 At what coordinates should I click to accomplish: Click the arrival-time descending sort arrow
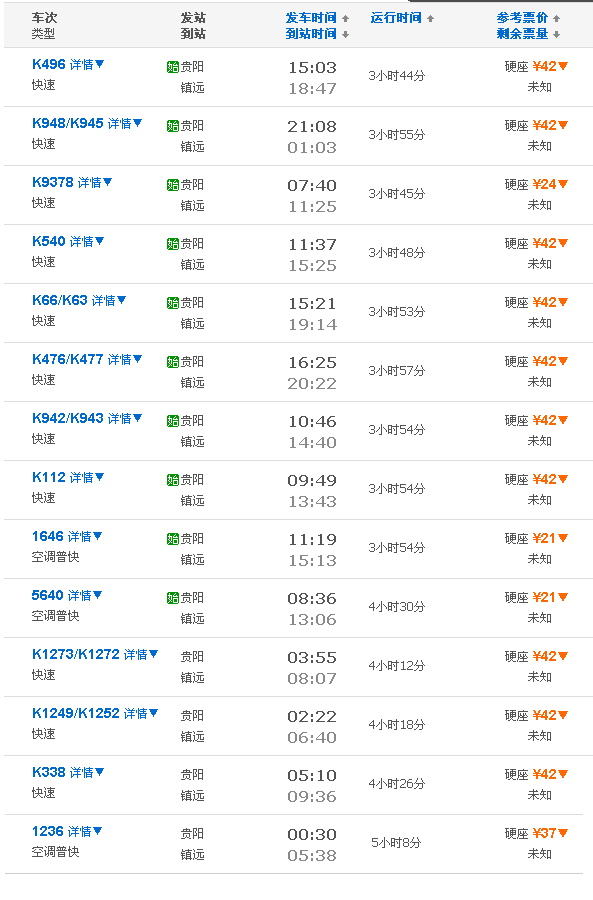[346, 34]
